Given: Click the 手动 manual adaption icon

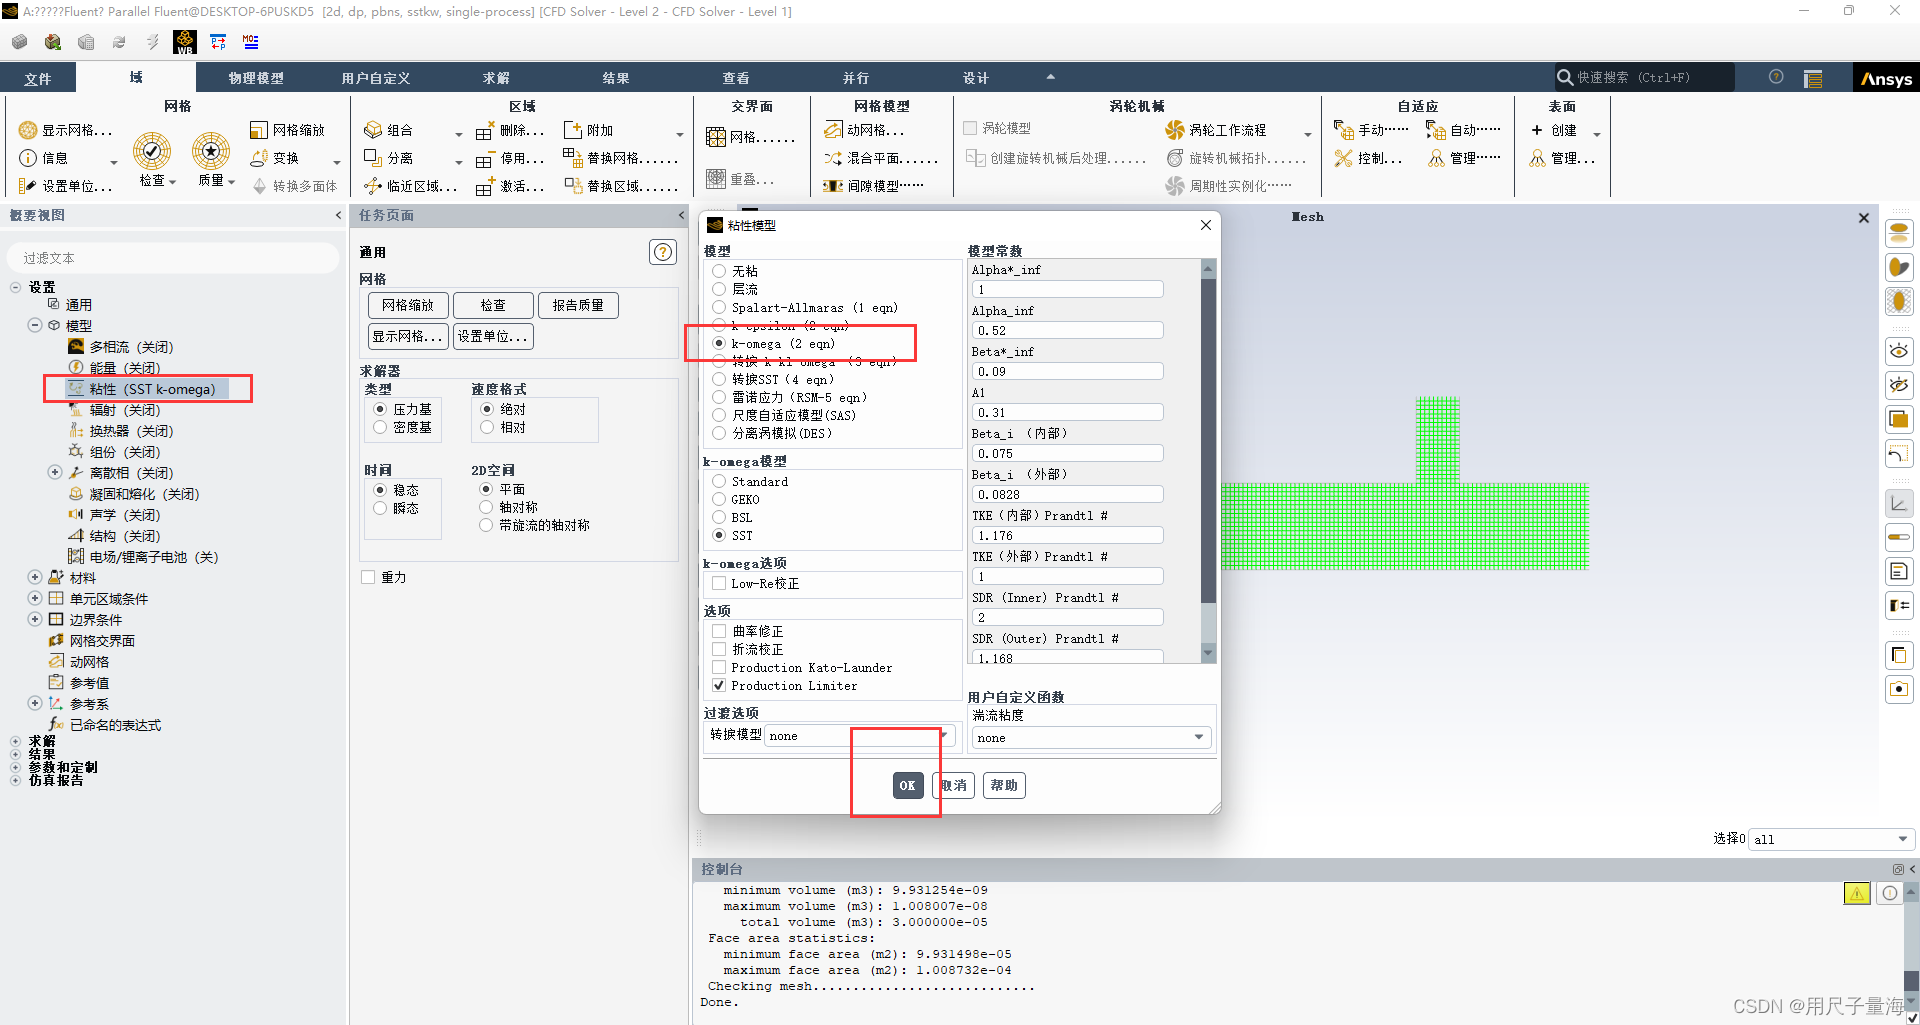Looking at the screenshot, I should (1343, 130).
